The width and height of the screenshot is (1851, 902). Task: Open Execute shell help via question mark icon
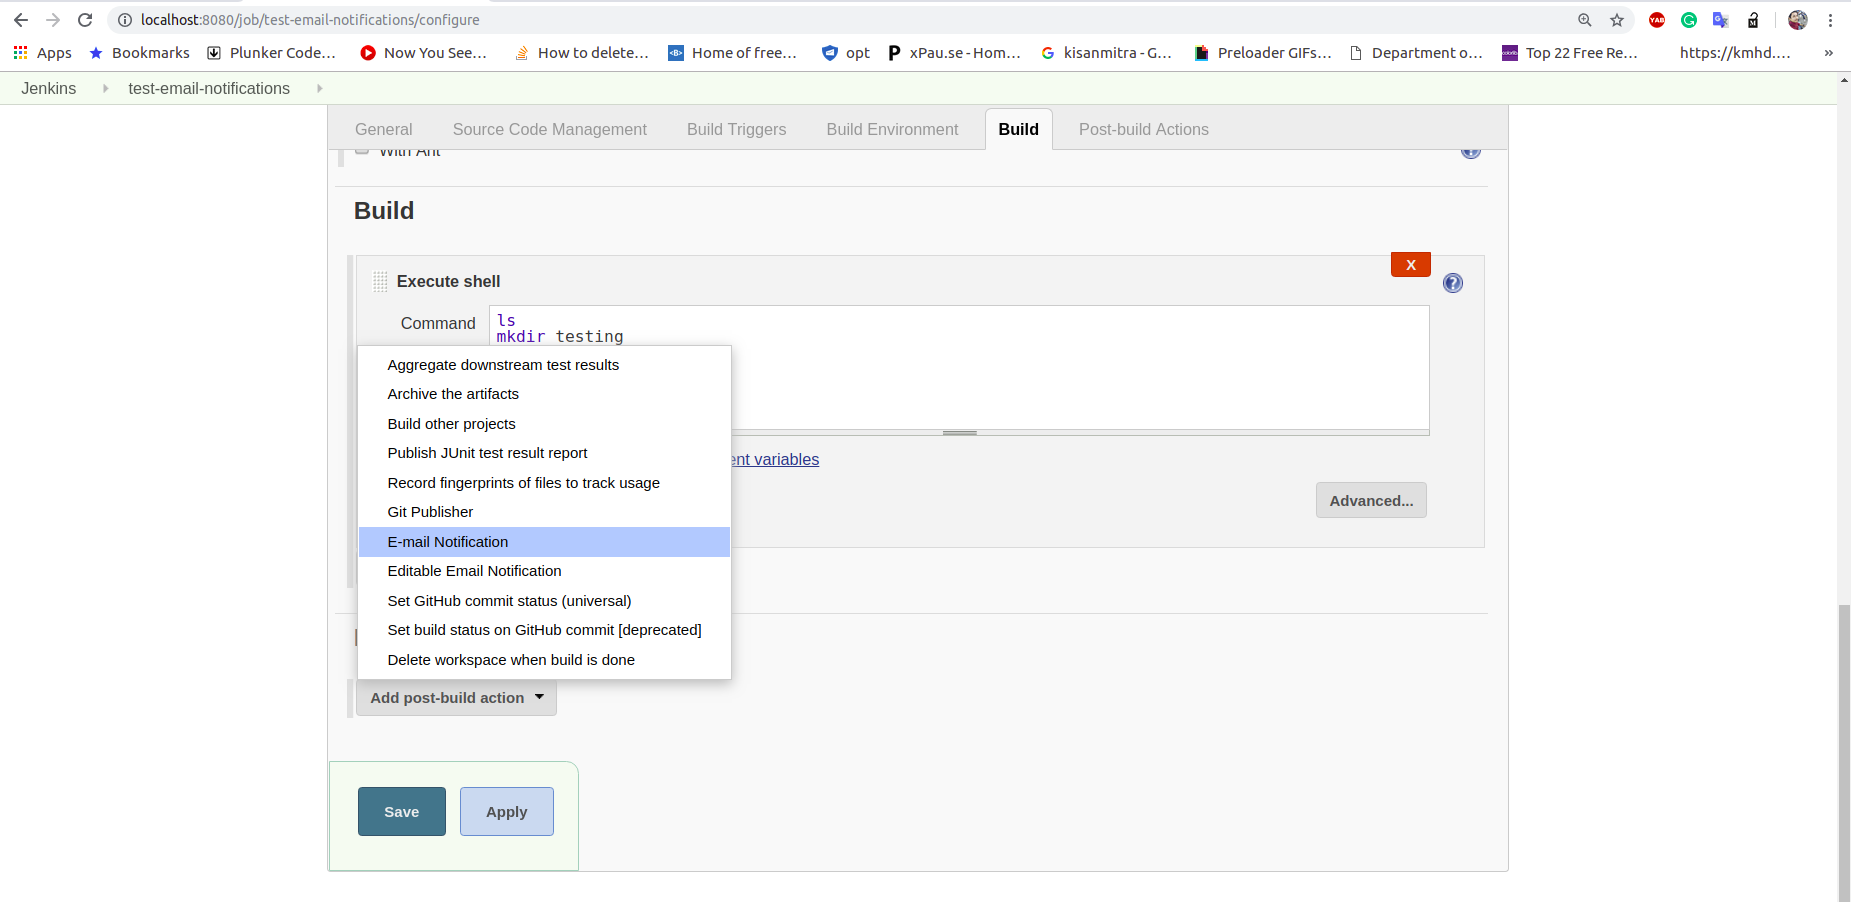pos(1452,283)
